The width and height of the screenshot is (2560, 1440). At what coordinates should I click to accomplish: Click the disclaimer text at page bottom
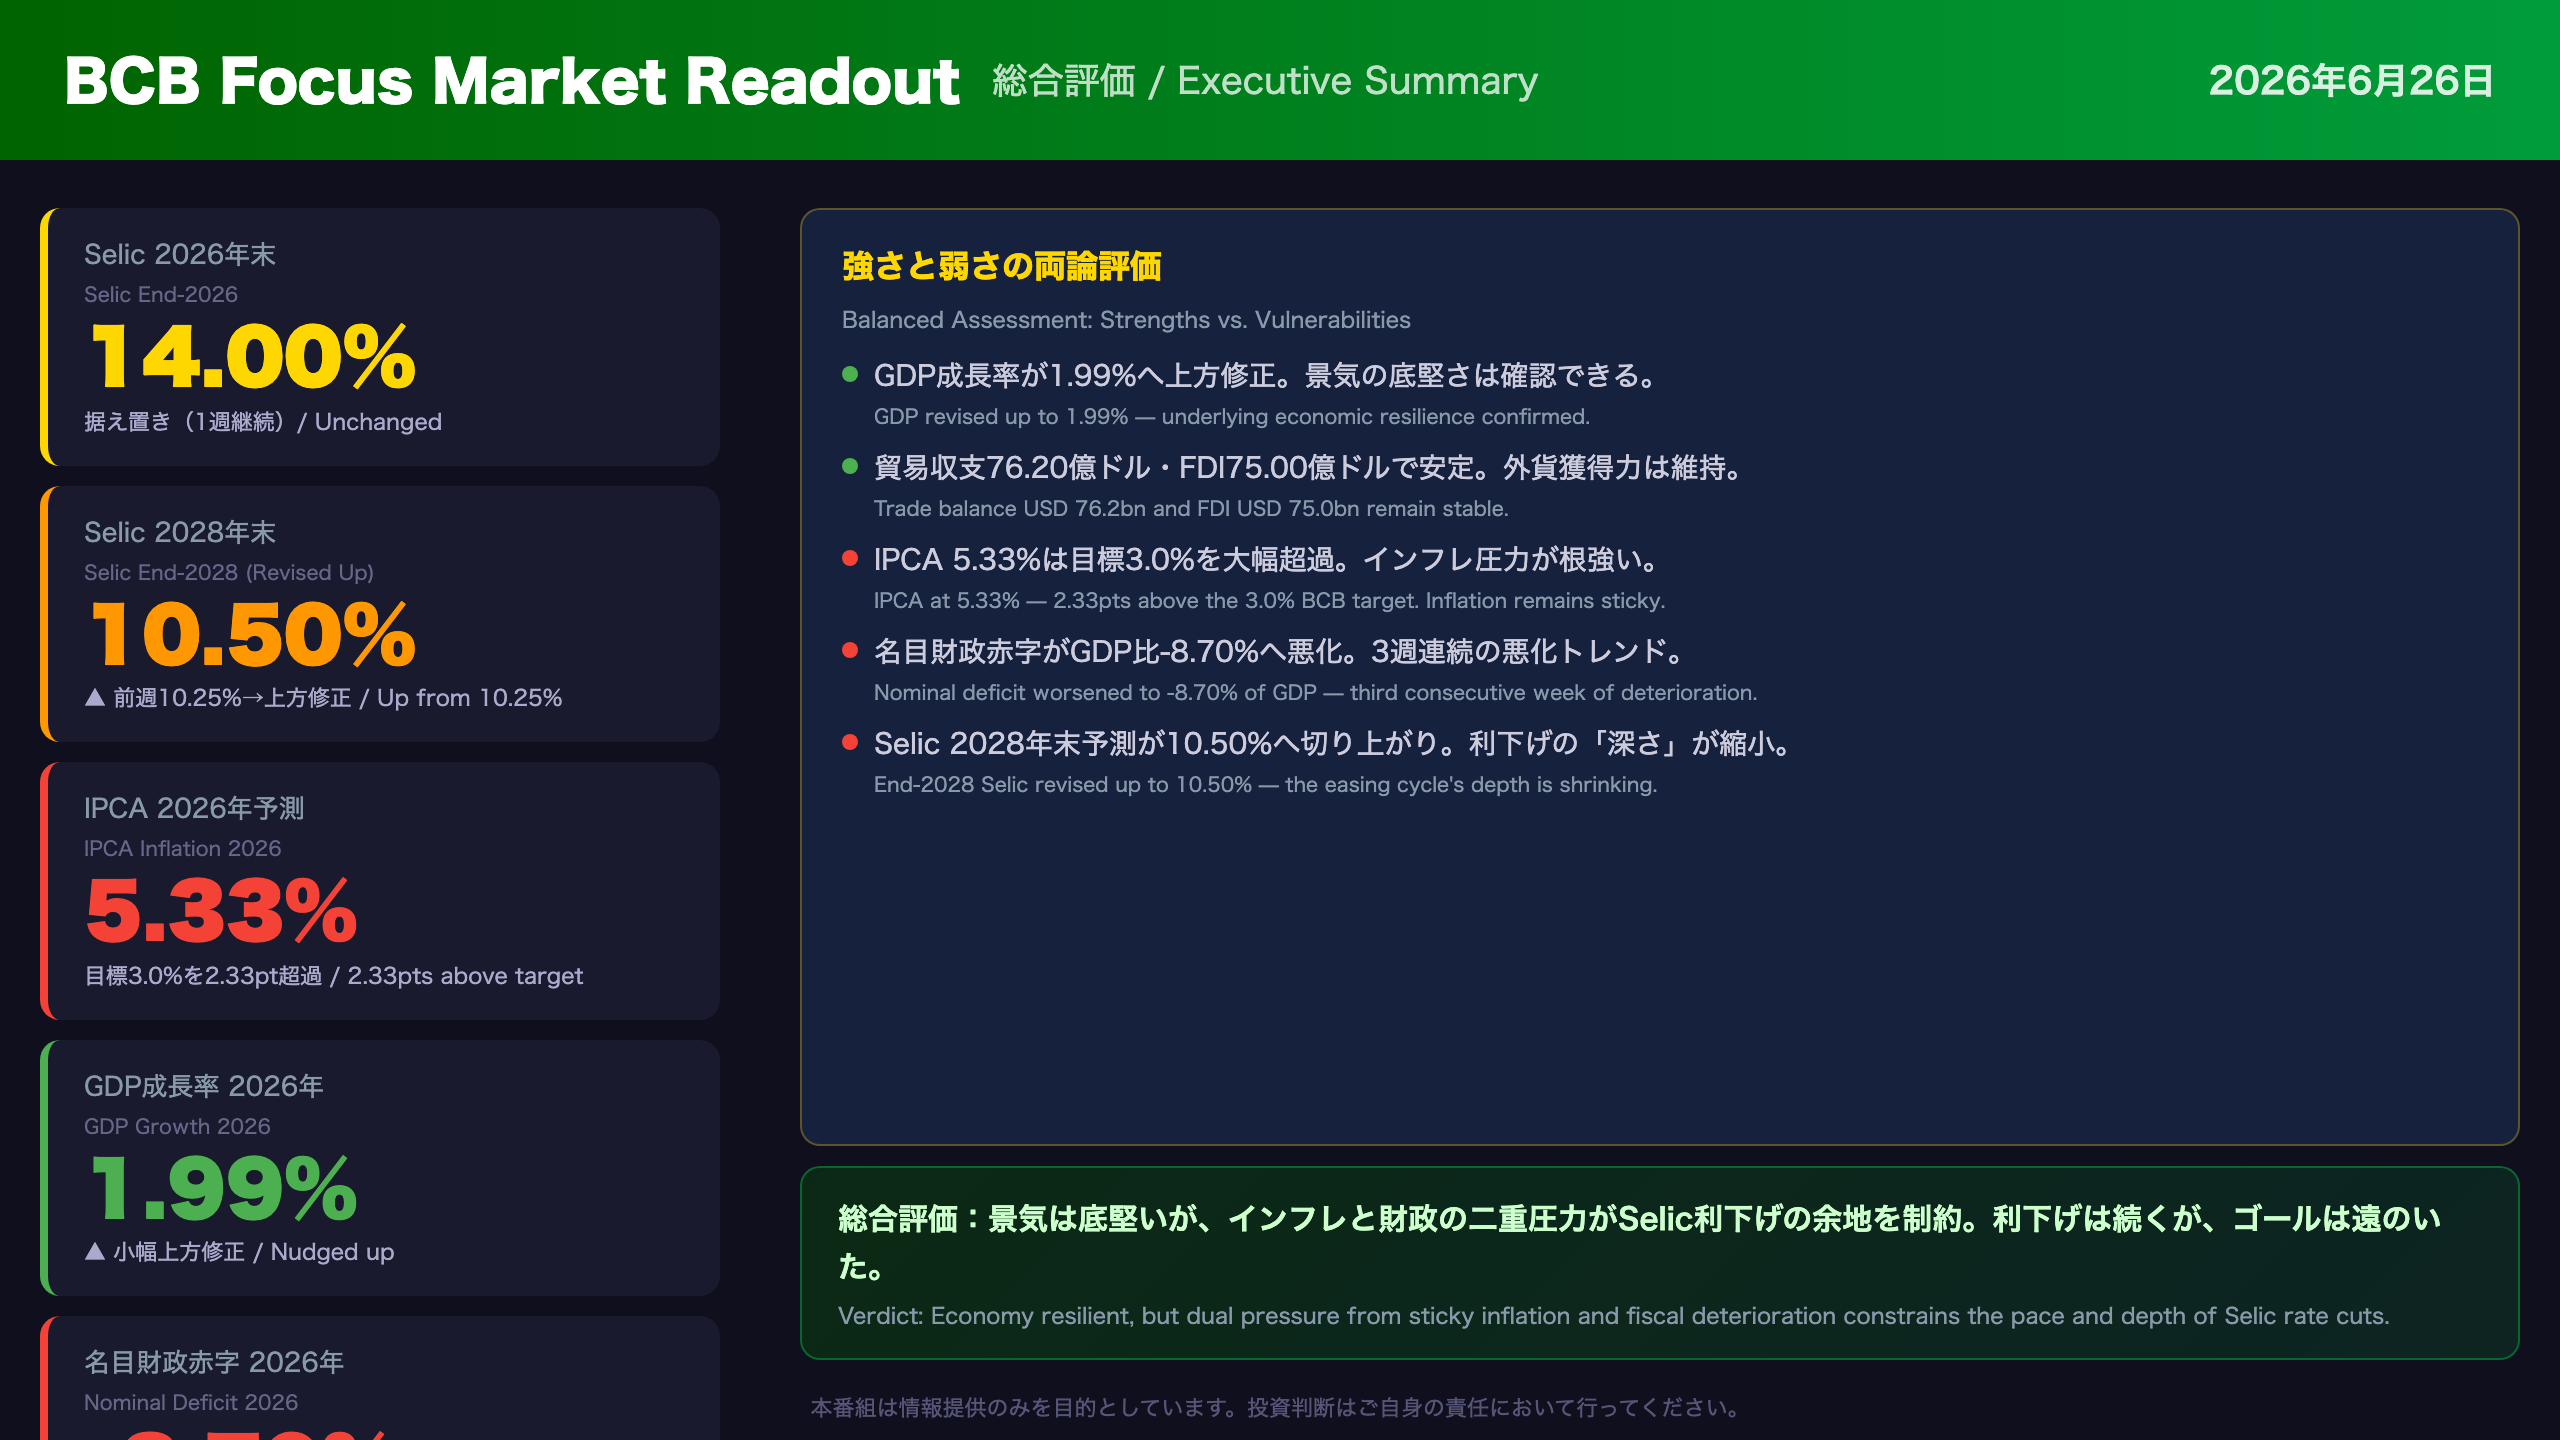[1275, 1407]
